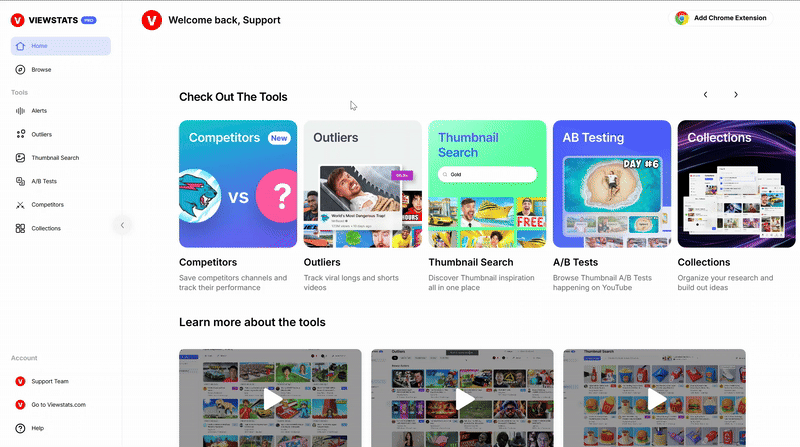800x447 pixels.
Task: Show next tools with the right arrow
Action: 736,94
